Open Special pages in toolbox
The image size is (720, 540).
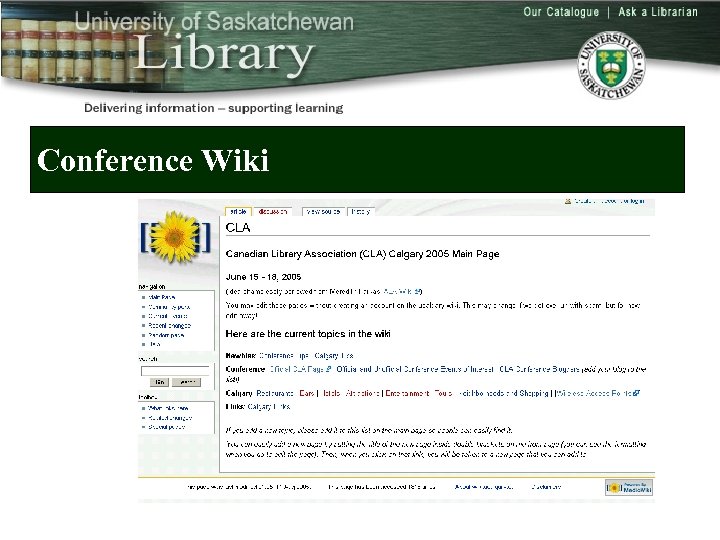point(166,427)
